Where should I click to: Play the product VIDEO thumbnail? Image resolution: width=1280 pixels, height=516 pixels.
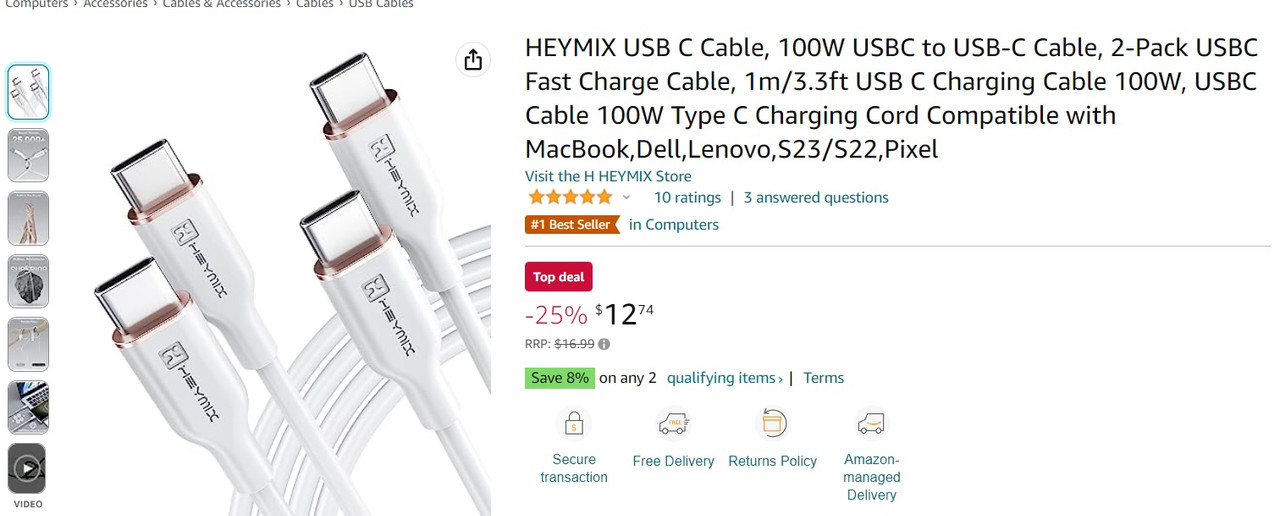click(x=28, y=468)
